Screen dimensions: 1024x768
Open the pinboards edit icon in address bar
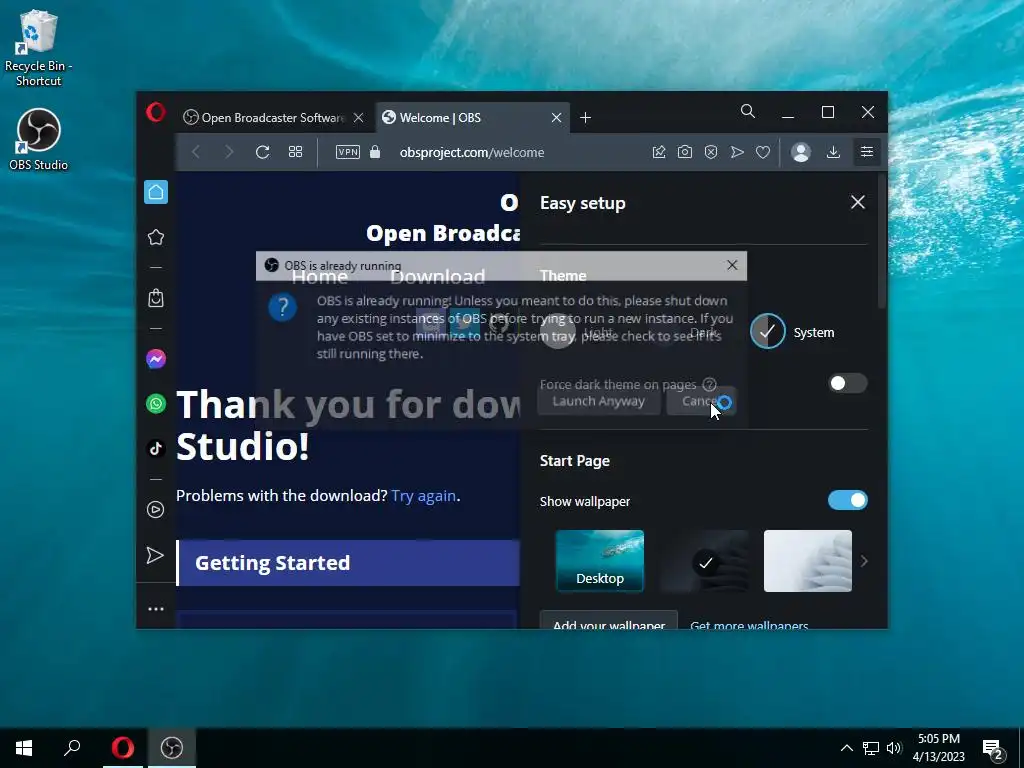point(659,152)
